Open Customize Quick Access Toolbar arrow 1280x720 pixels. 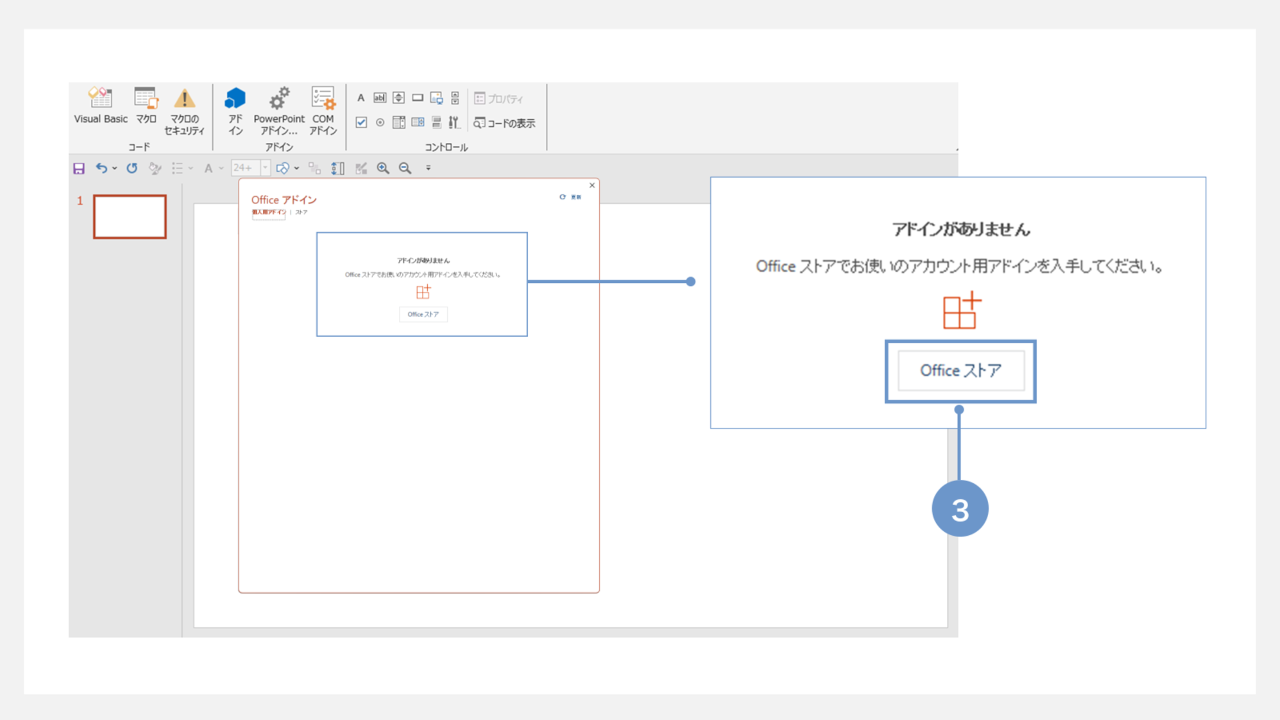pyautogui.click(x=428, y=169)
